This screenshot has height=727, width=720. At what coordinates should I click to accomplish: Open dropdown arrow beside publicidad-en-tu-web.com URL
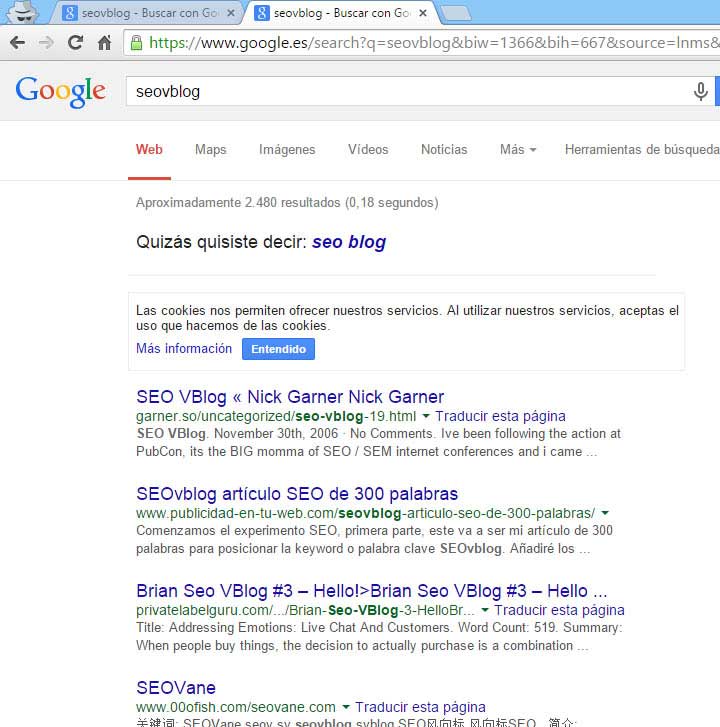tap(605, 513)
